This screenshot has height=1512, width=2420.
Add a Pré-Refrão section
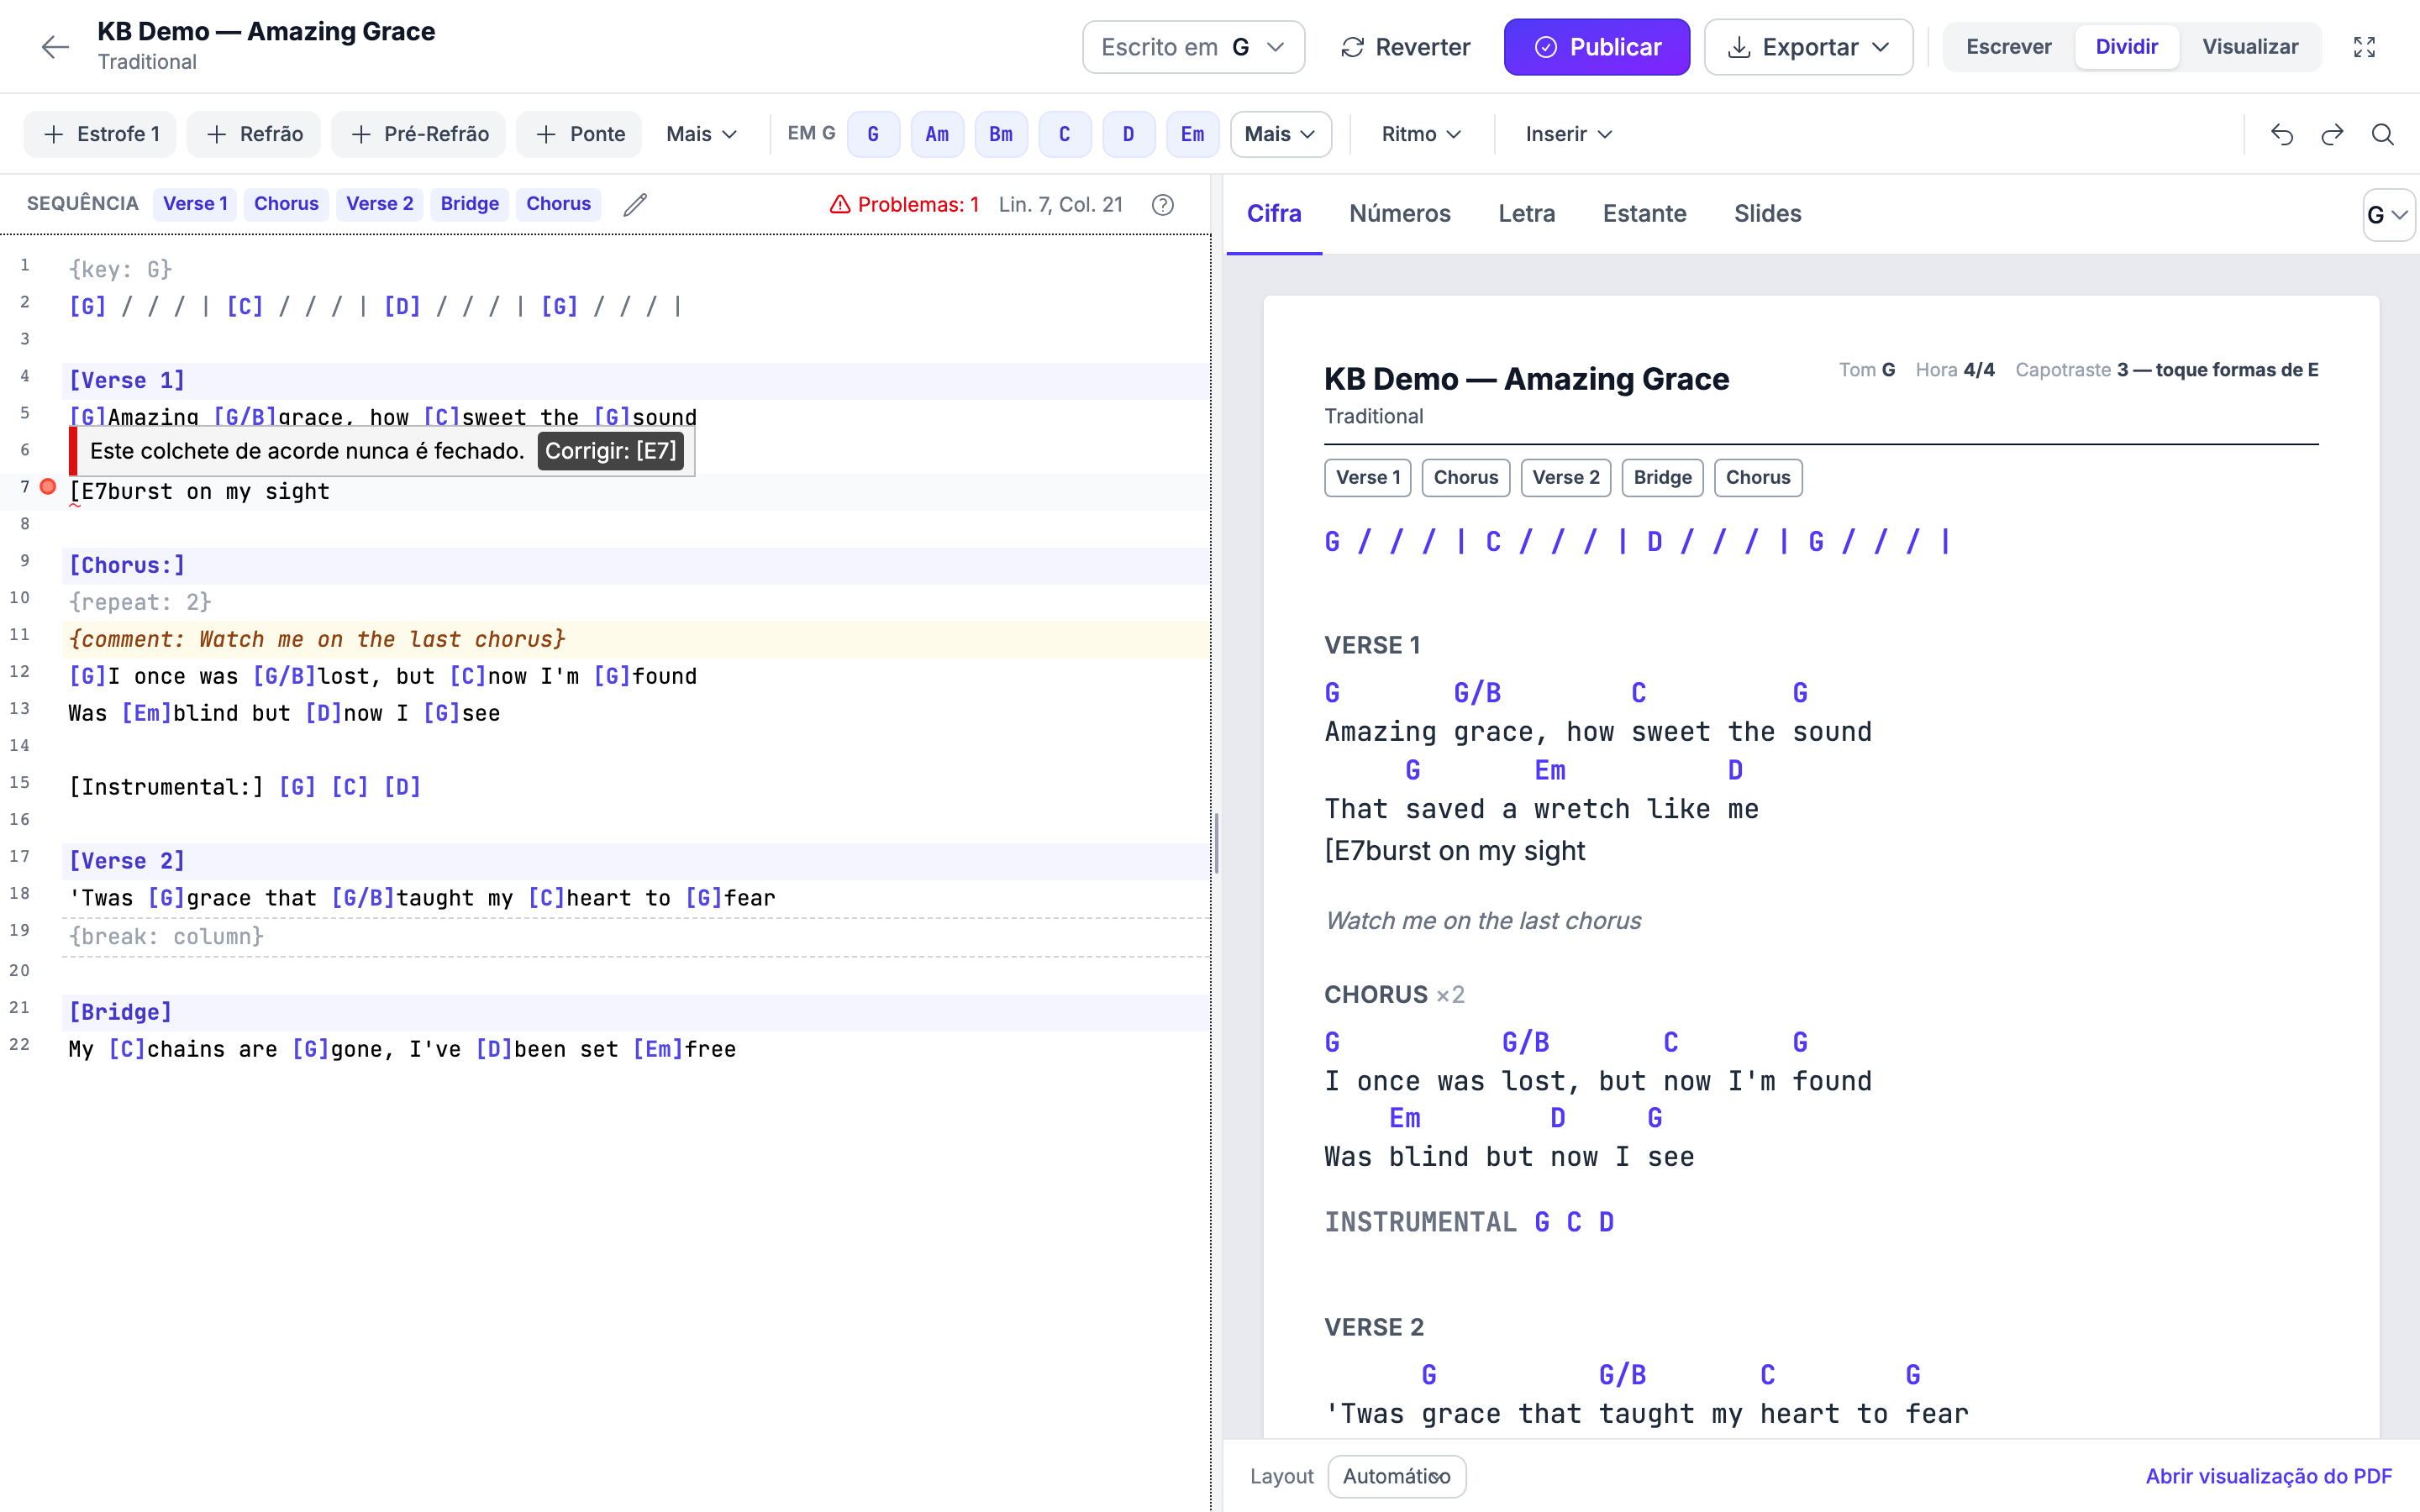[x=418, y=134]
